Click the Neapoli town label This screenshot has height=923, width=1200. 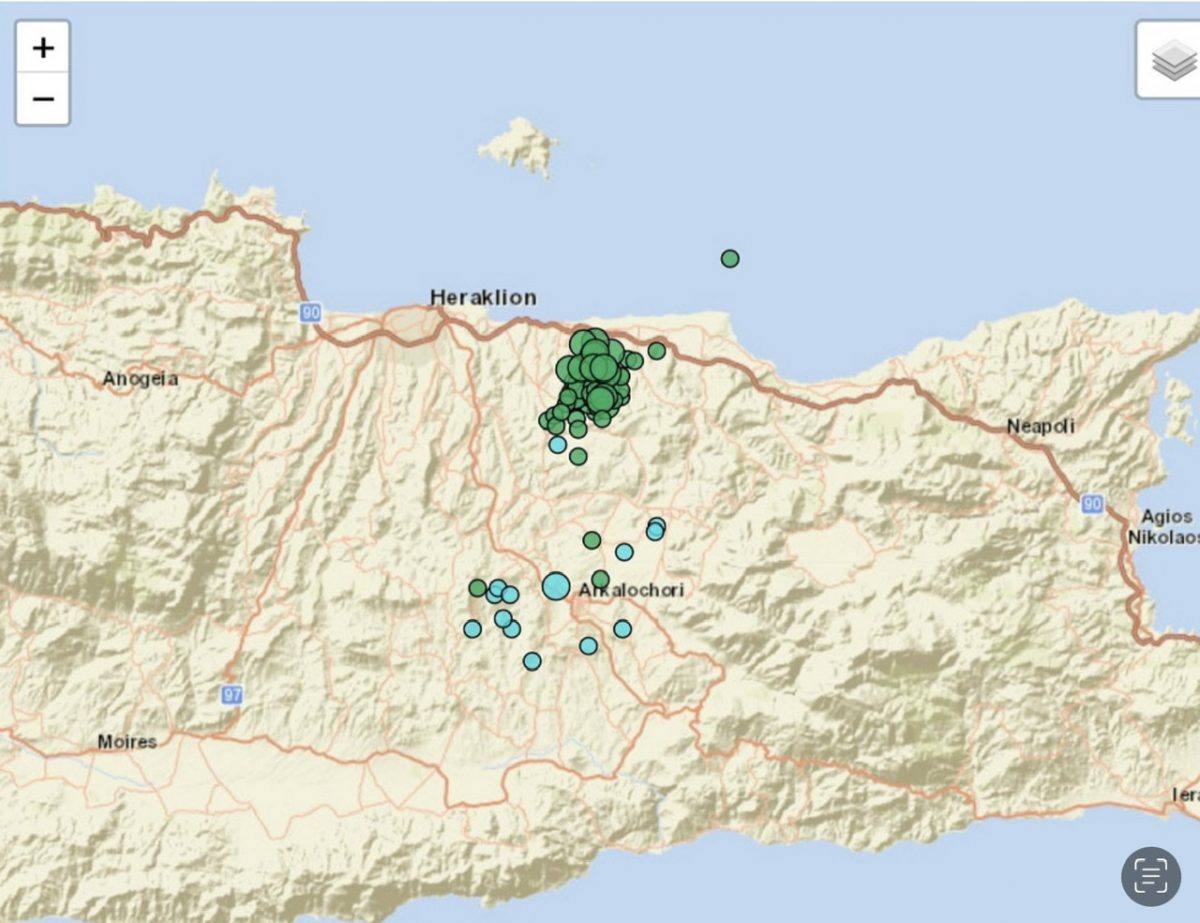[x=1040, y=427]
